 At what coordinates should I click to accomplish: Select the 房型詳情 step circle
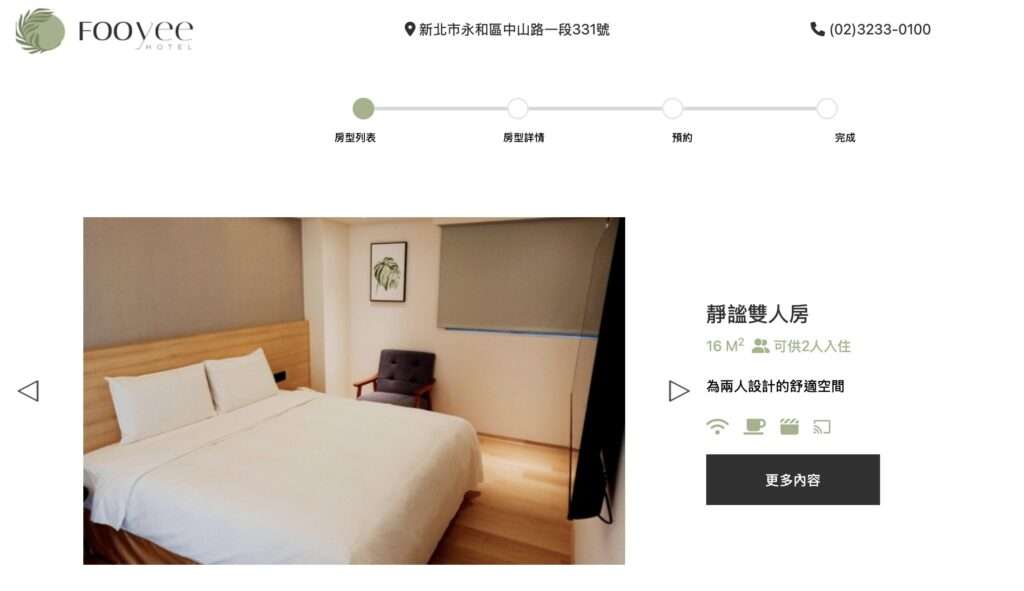tap(518, 108)
